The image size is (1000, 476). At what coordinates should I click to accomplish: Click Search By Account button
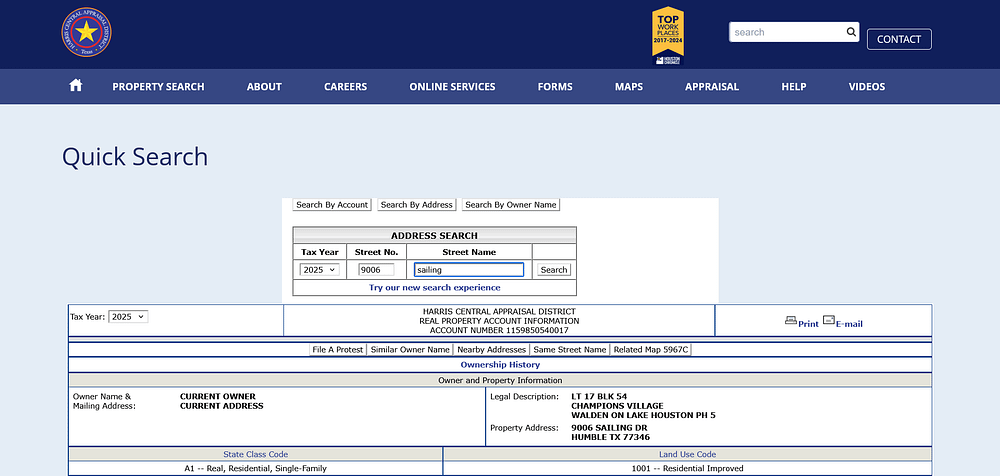coord(332,205)
